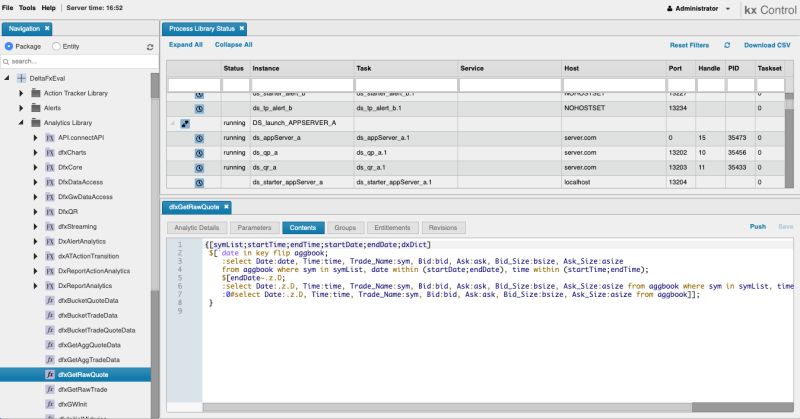Click the Analytics Library folder icon
The height and width of the screenshot is (419, 800).
(36, 123)
